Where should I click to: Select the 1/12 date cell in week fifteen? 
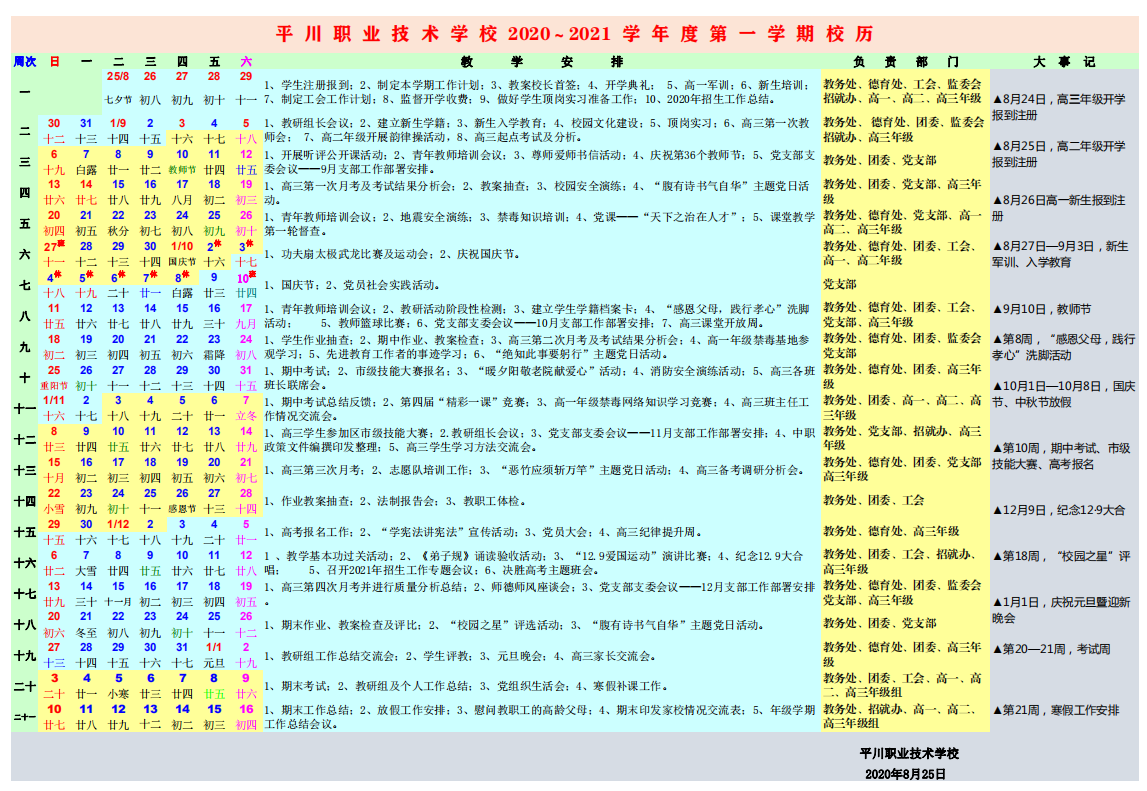tap(118, 524)
